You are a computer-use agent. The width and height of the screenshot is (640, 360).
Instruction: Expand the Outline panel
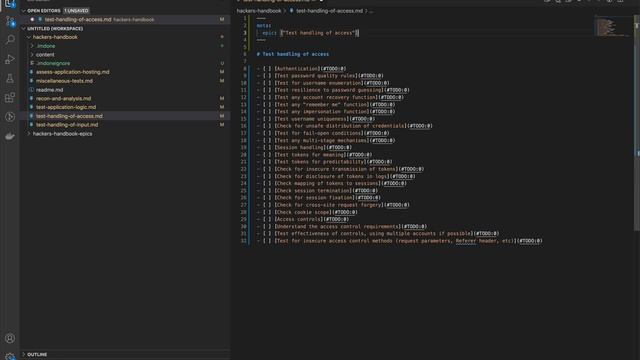24,354
